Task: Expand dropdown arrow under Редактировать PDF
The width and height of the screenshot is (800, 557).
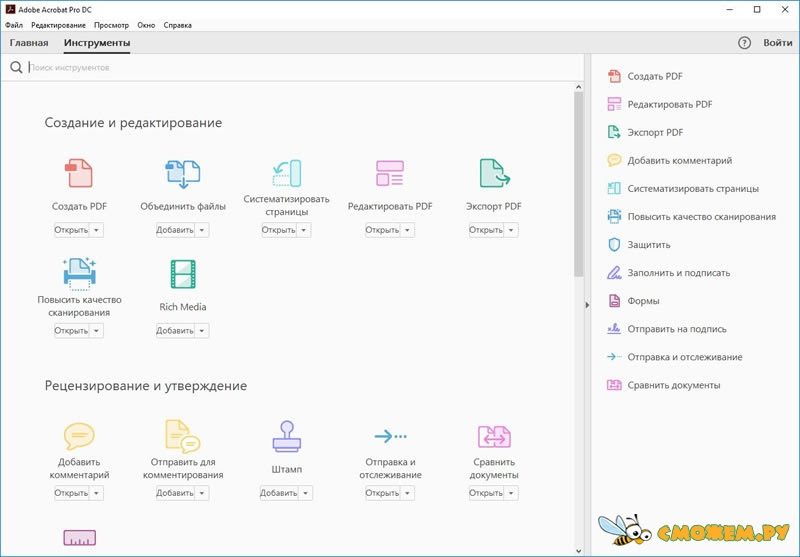Action: coord(407,230)
